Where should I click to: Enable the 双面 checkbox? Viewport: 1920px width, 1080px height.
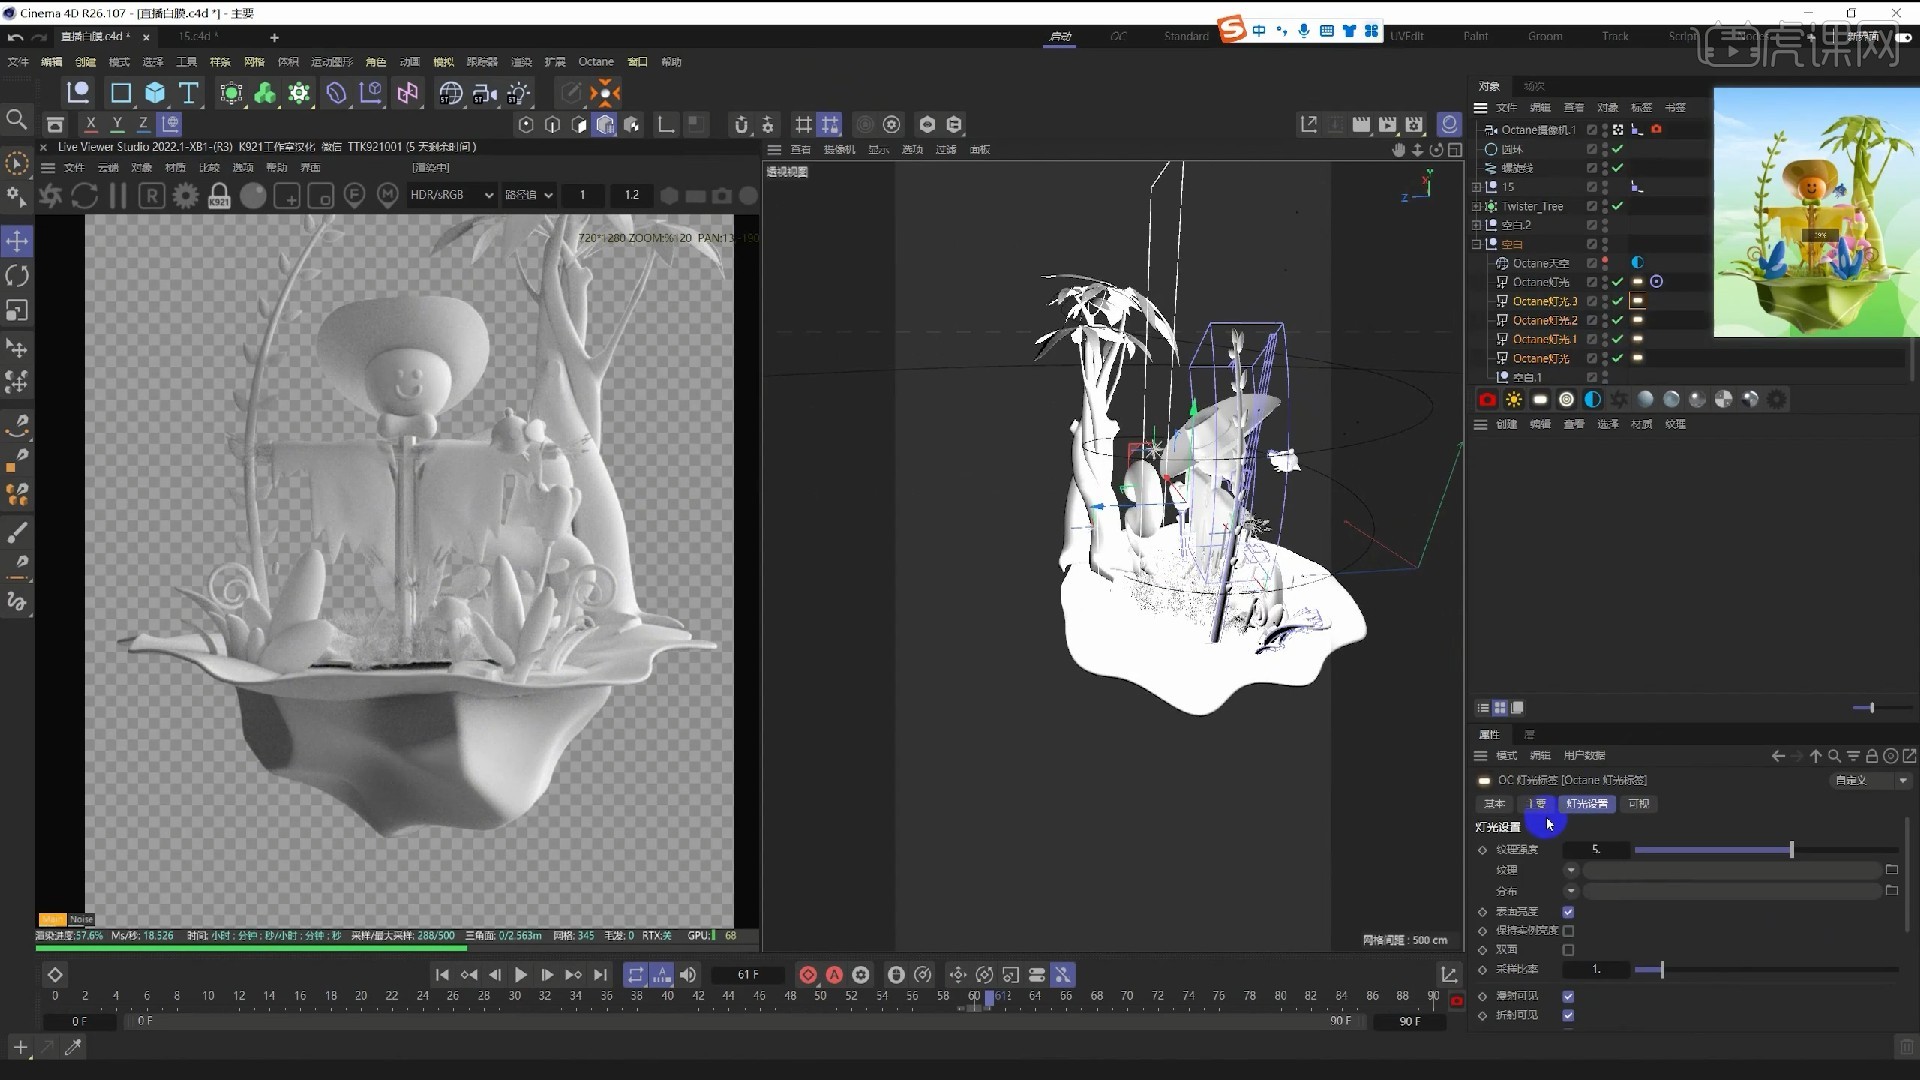point(1568,950)
